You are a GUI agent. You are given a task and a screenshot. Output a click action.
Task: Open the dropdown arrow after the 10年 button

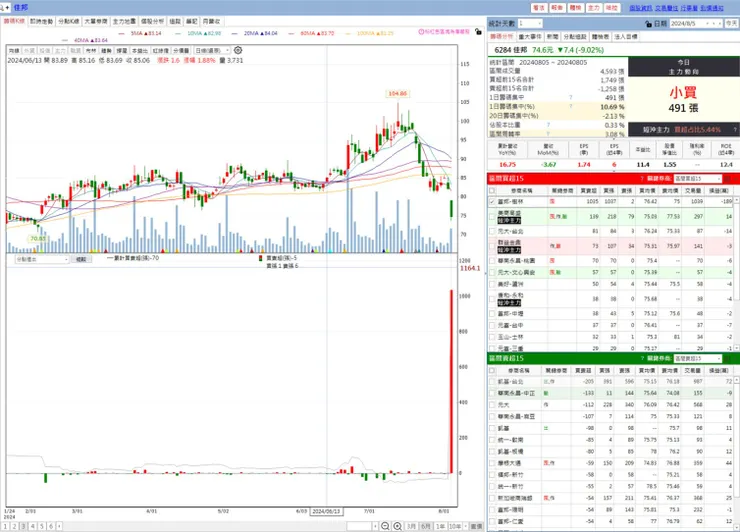(x=465, y=526)
